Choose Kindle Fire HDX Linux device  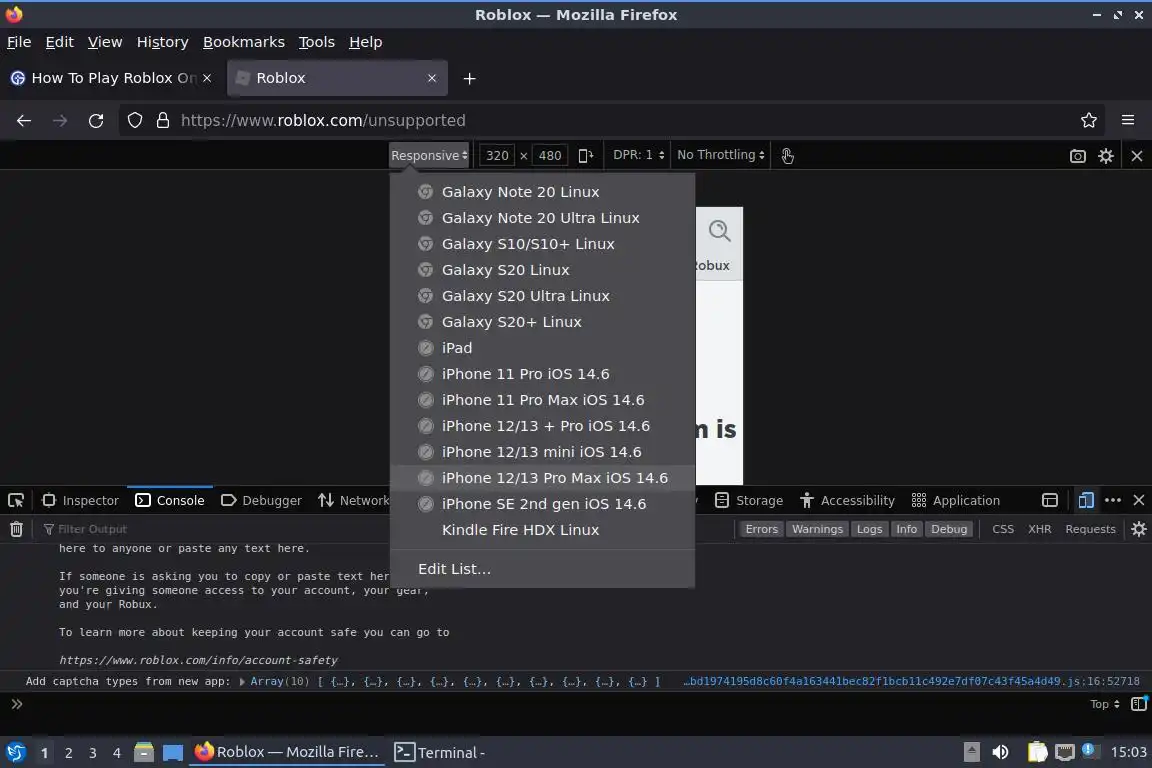click(542, 530)
